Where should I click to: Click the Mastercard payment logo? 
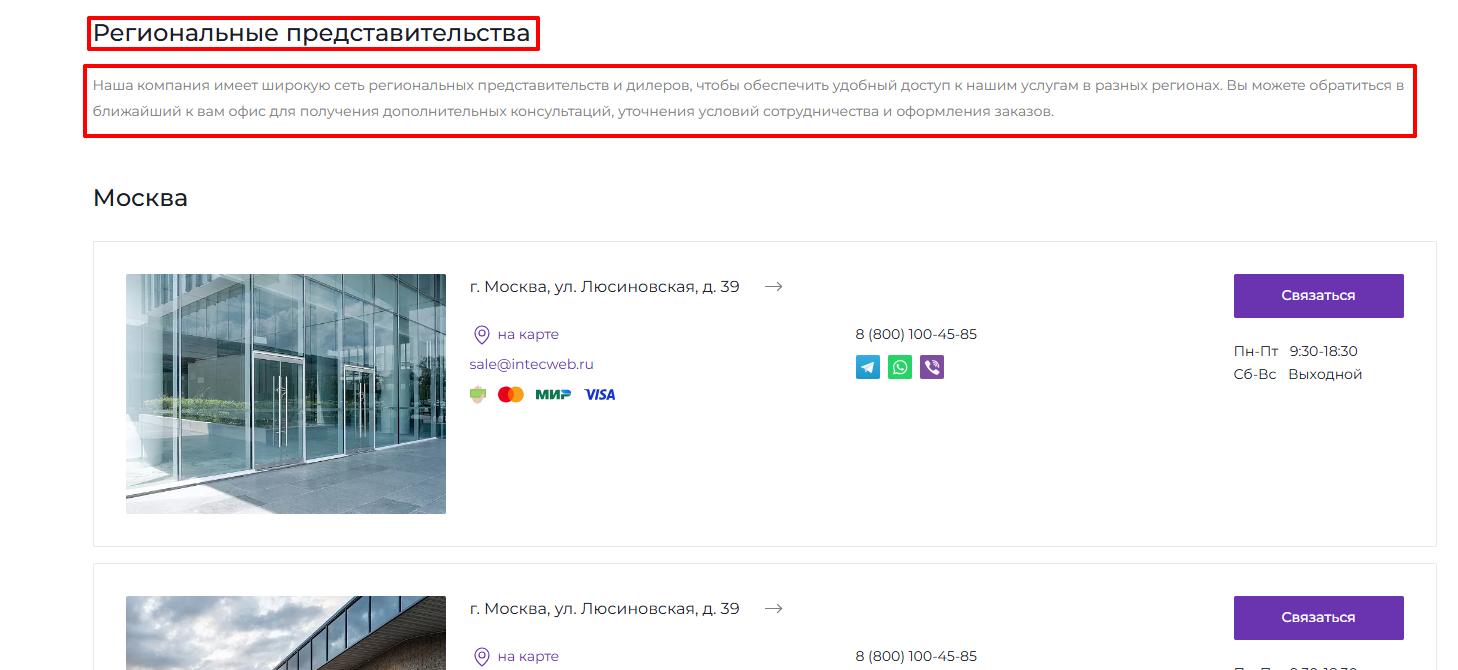pos(511,395)
